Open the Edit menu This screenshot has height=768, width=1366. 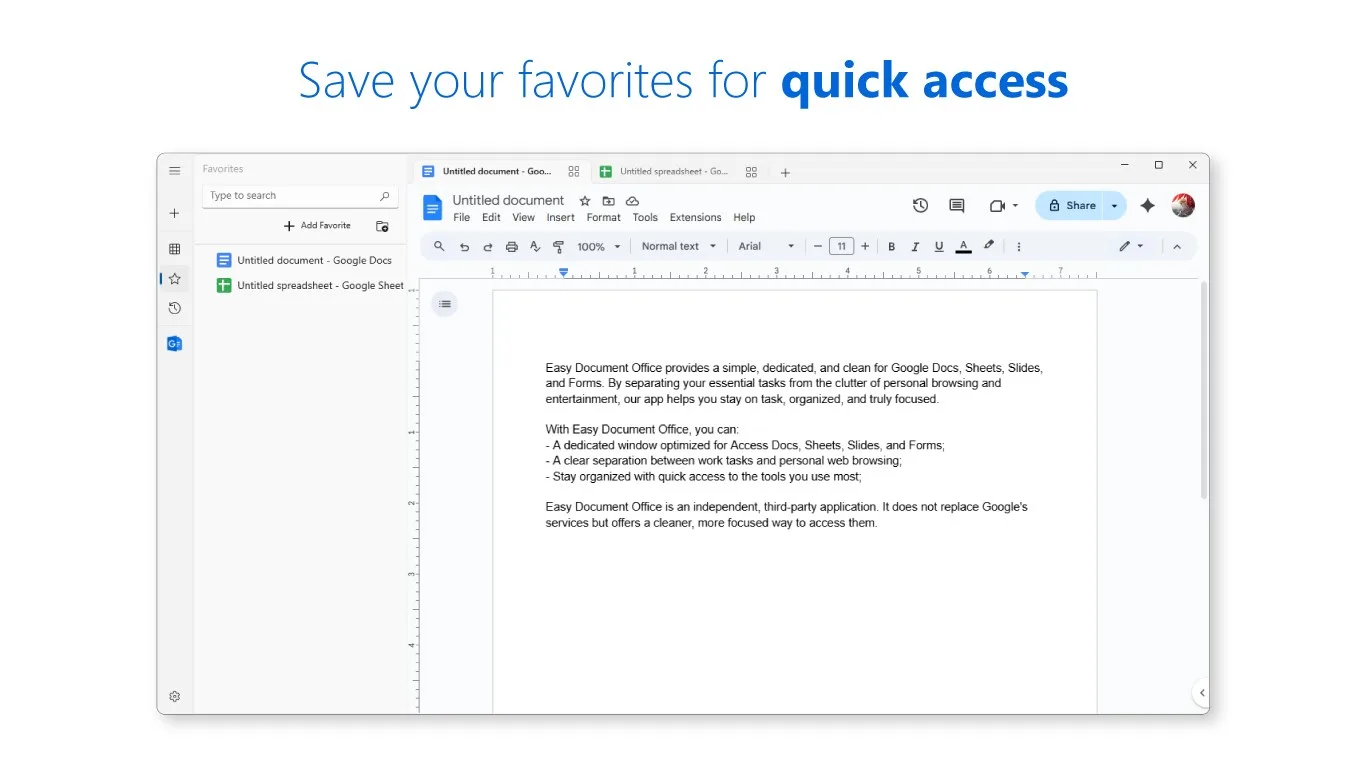pyautogui.click(x=491, y=217)
